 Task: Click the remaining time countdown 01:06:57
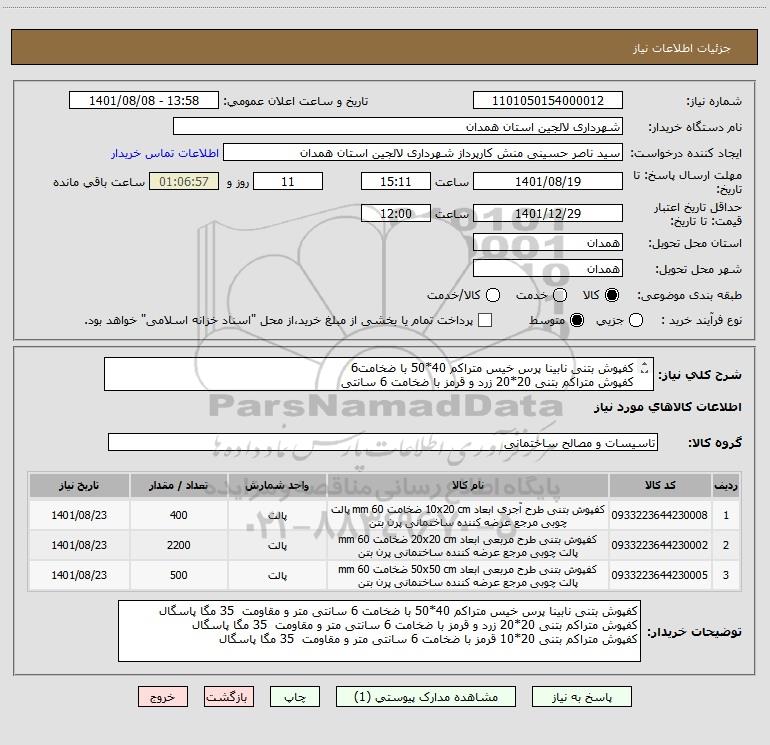coord(184,181)
